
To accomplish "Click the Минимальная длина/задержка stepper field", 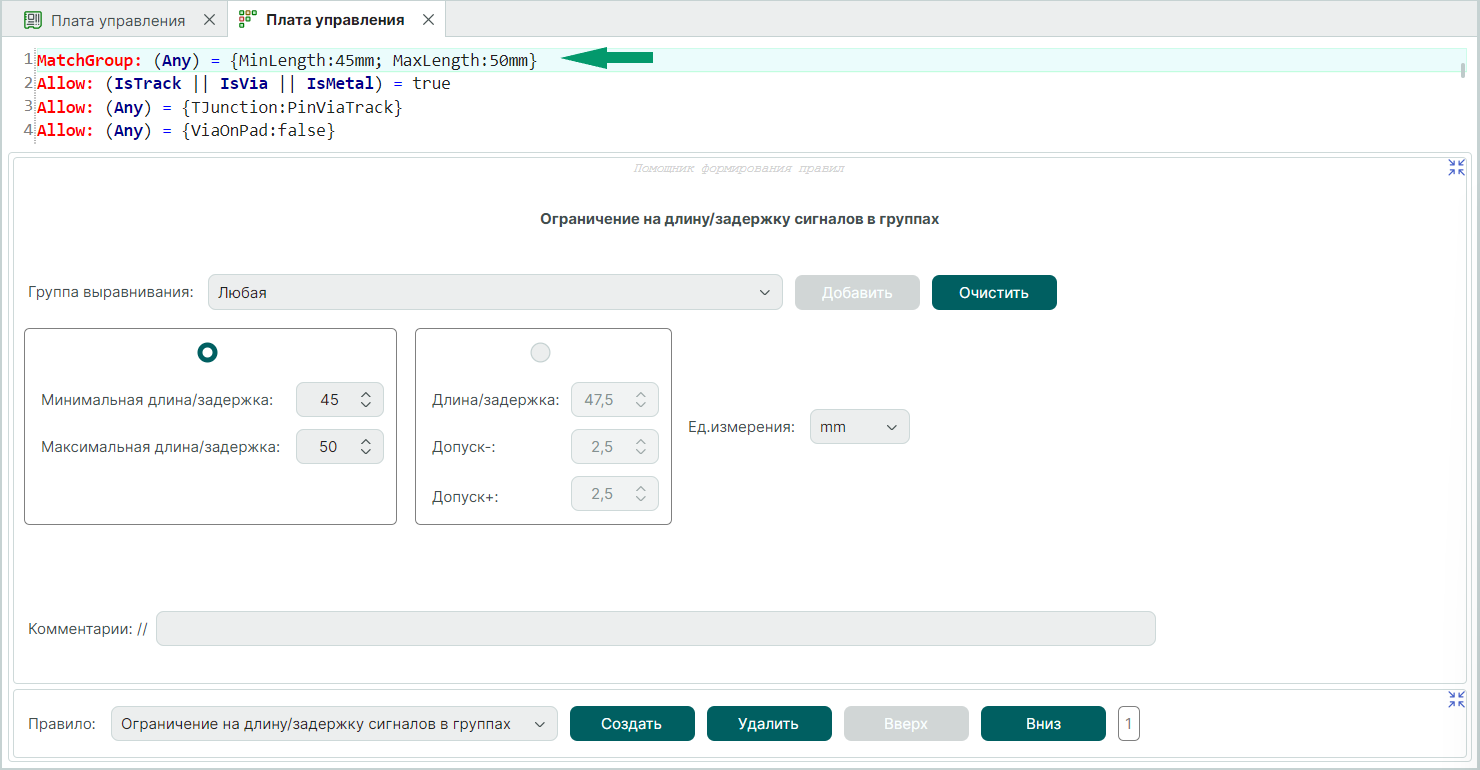I will click(340, 400).
